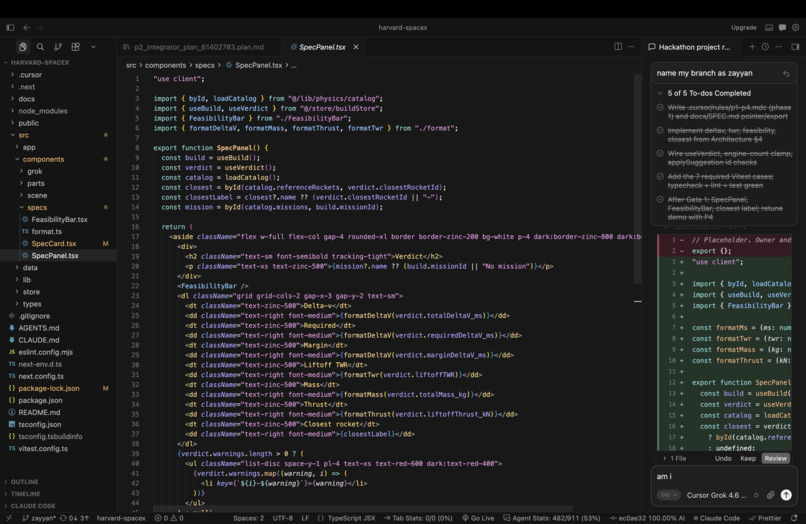
Task: Click Prettier status indicator
Action: coord(764,518)
